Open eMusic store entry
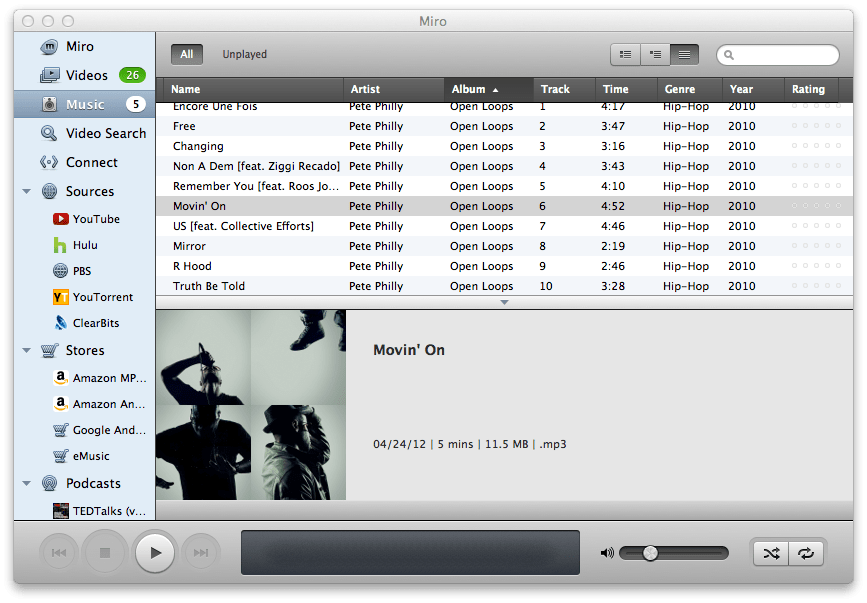 pyautogui.click(x=82, y=456)
